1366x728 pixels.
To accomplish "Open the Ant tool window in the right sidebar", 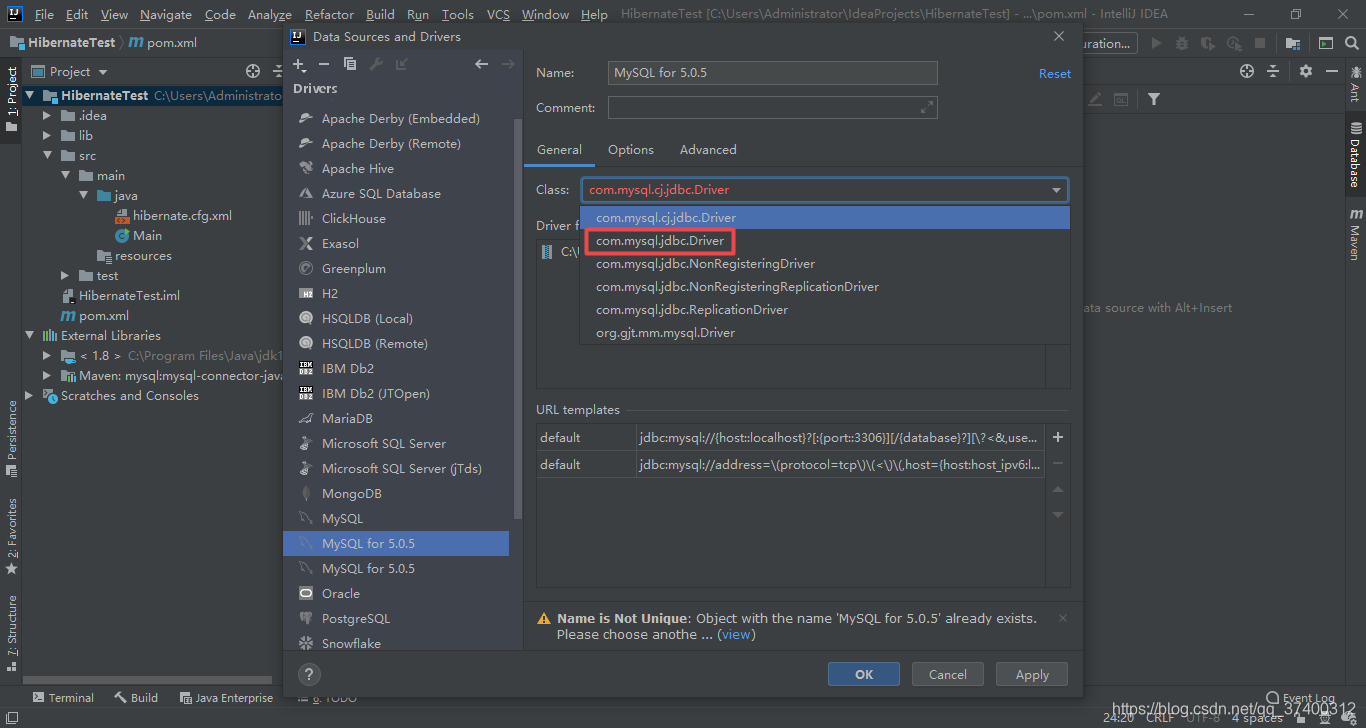I will click(x=1355, y=84).
